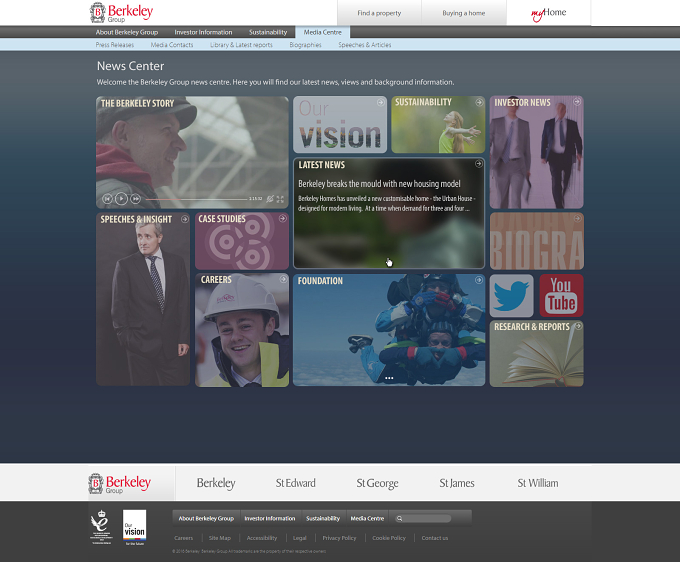Open the Careers tile thumbnail

pyautogui.click(x=242, y=330)
